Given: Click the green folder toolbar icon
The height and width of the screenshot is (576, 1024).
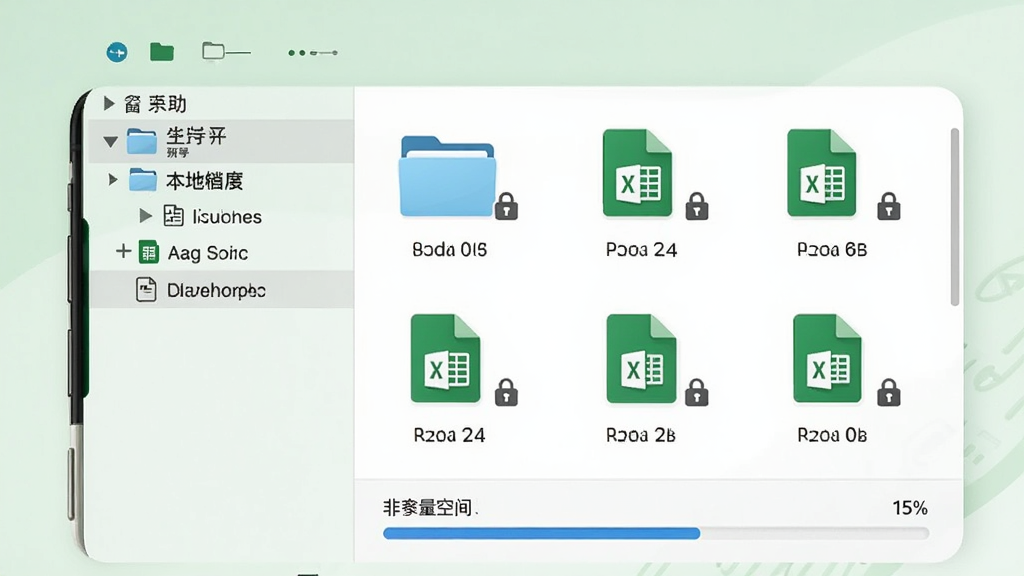Looking at the screenshot, I should [161, 52].
